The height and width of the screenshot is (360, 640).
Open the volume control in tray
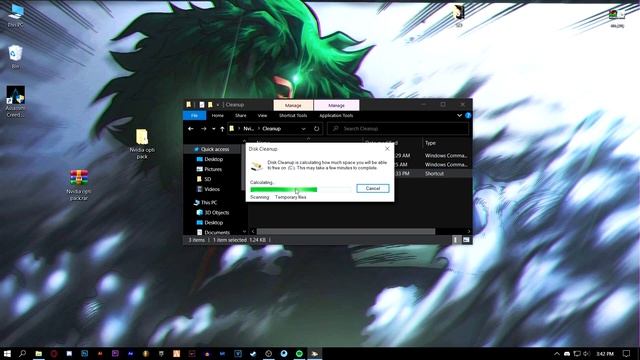pyautogui.click(x=587, y=353)
